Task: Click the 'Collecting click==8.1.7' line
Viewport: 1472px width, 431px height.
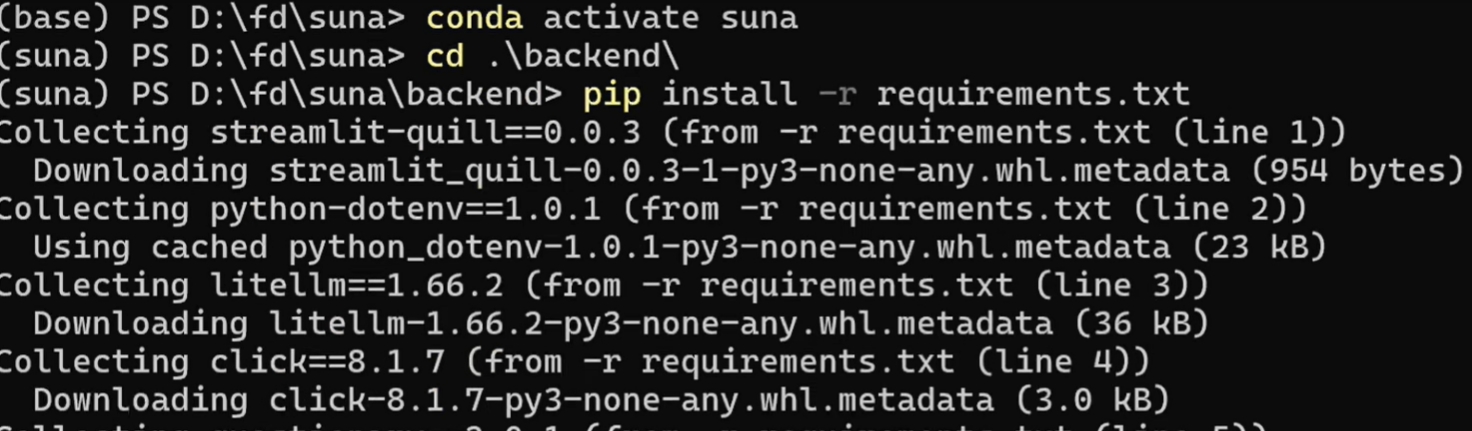Action: point(574,362)
